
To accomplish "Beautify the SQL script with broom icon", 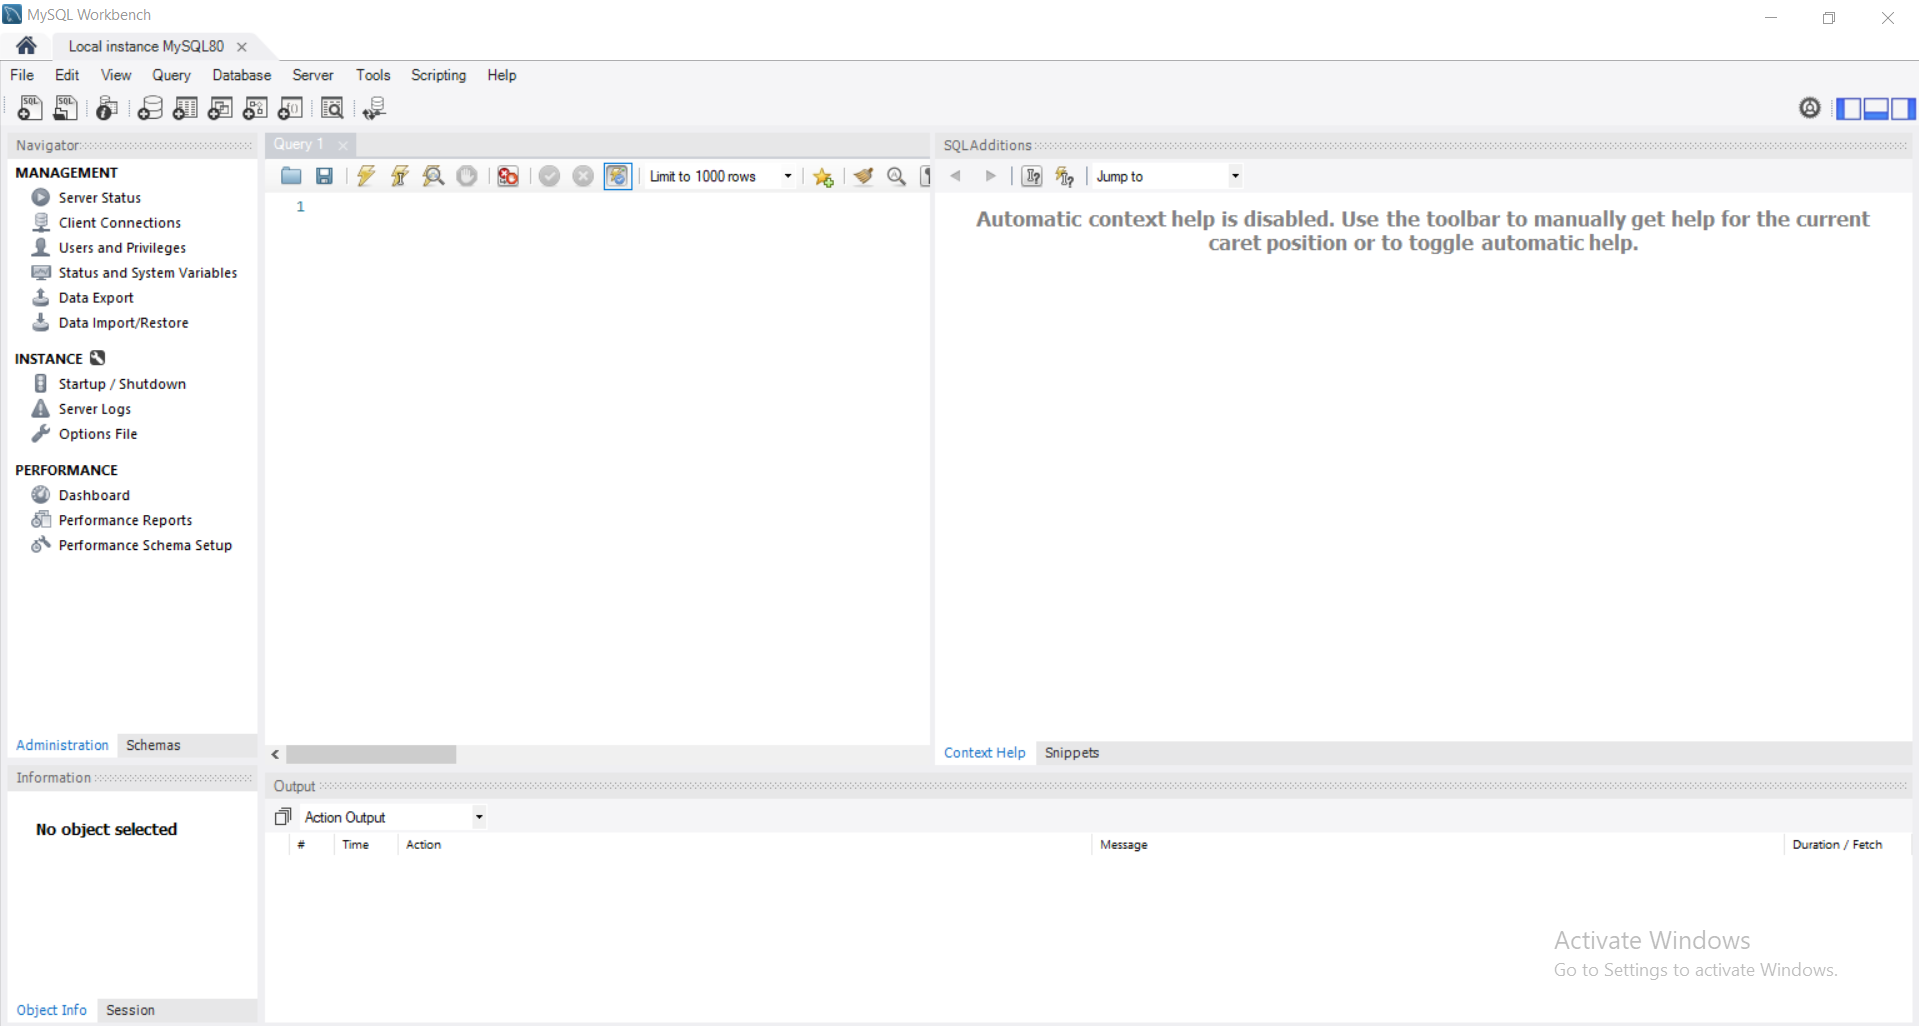I will 863,176.
